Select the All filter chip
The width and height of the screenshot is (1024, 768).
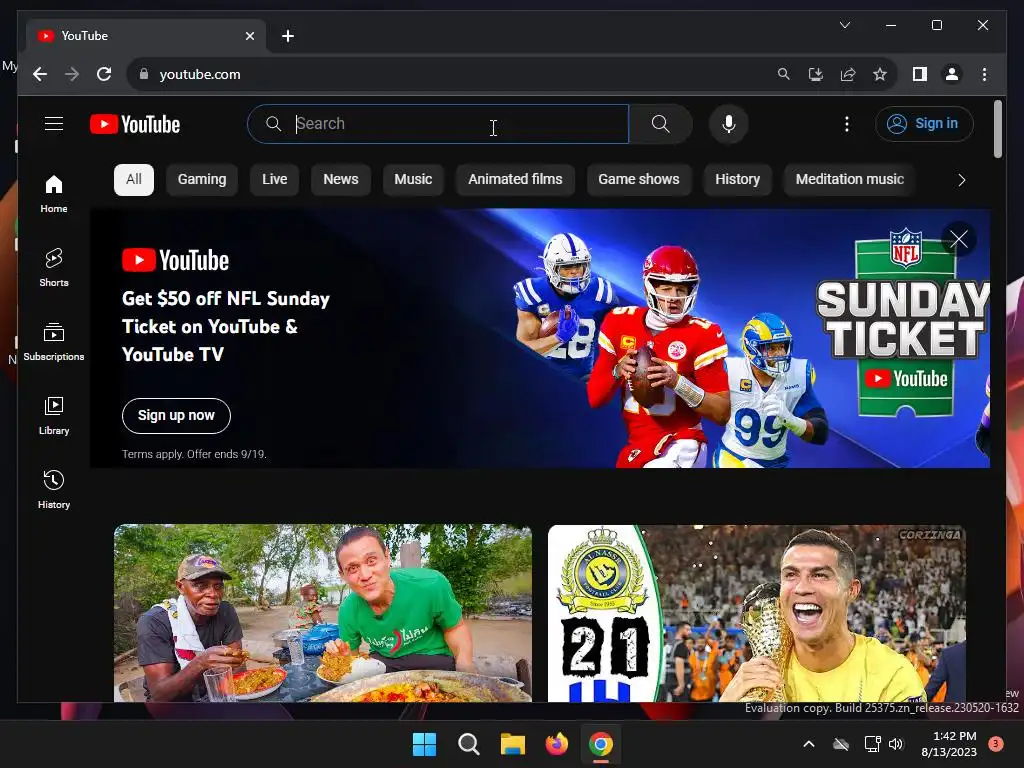click(134, 180)
